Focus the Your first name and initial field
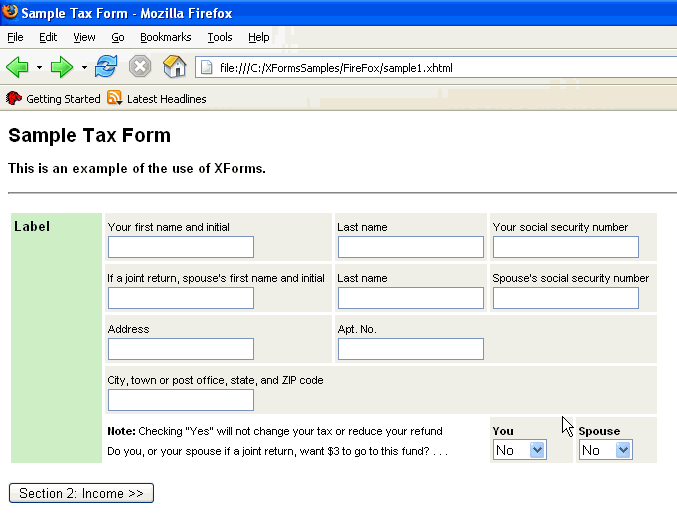The image size is (677, 514). (181, 247)
